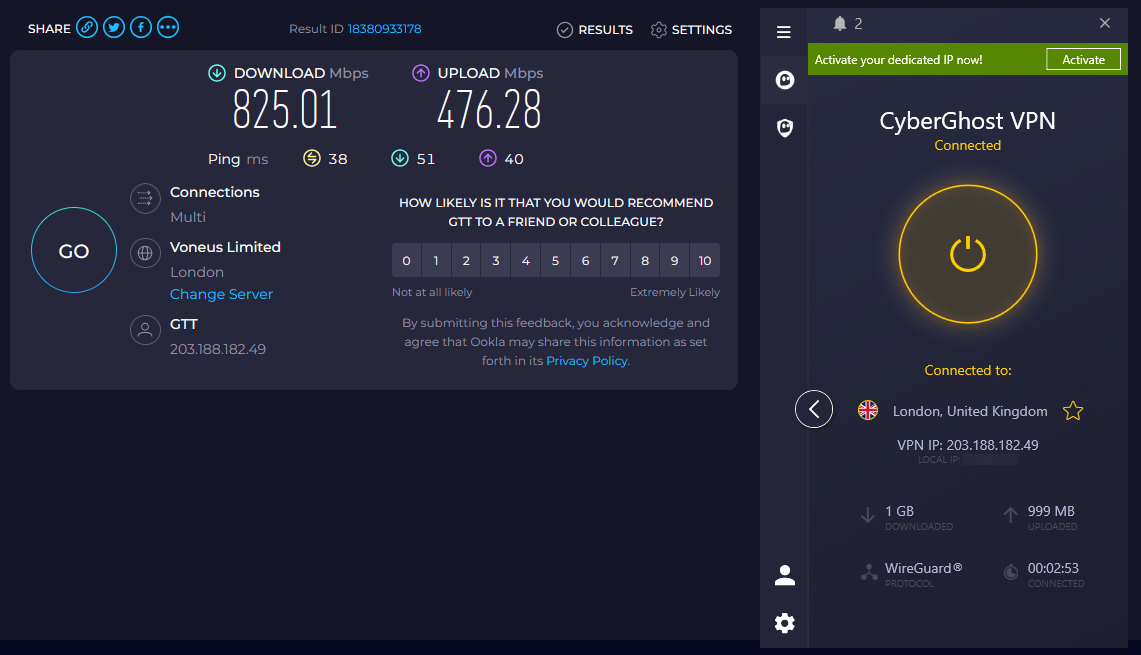Rate recommendation score 3
Image resolution: width=1141 pixels, height=655 pixels.
coord(496,261)
